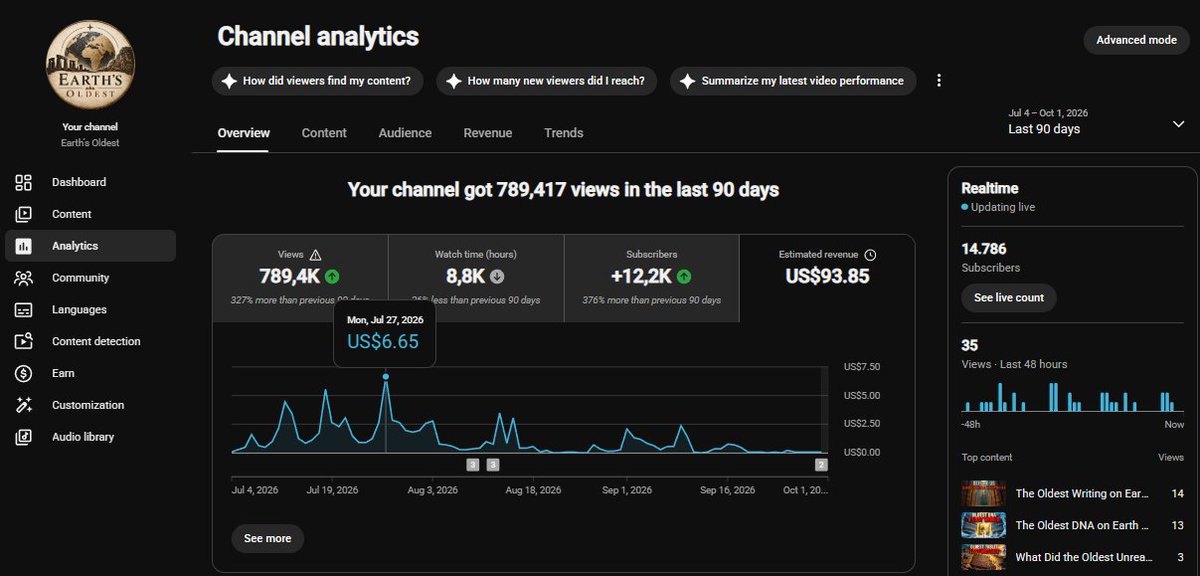Select the Subscribers metric card
Screen dimensions: 1200x576
coord(652,278)
